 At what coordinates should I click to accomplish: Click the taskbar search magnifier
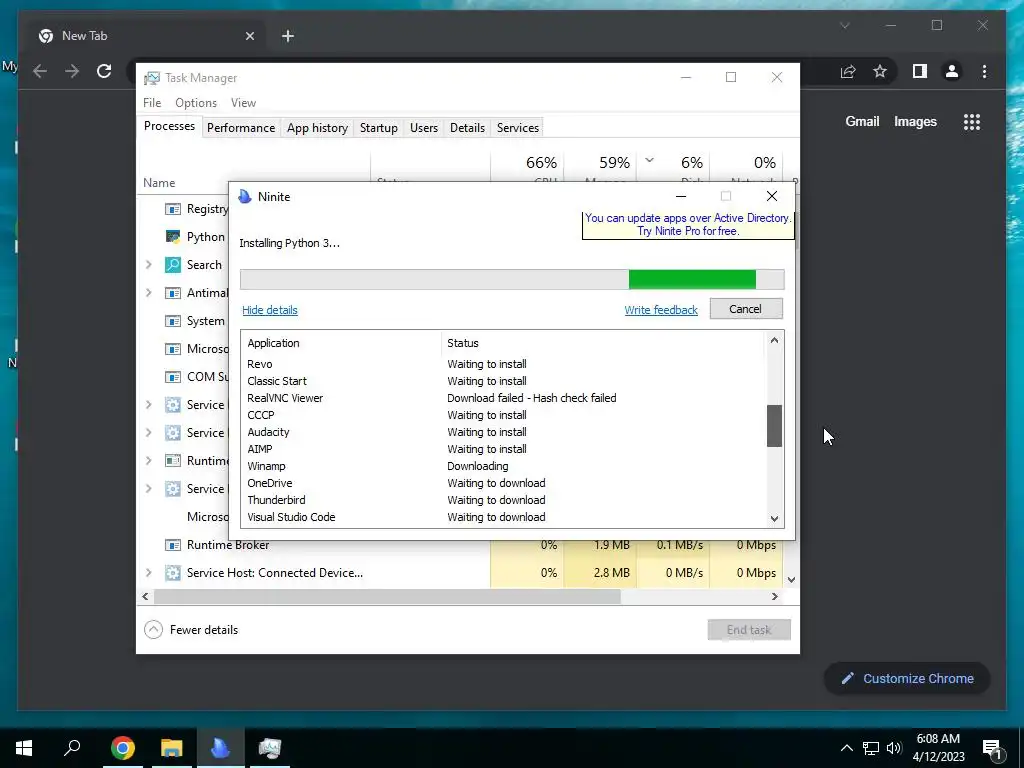[x=72, y=747]
